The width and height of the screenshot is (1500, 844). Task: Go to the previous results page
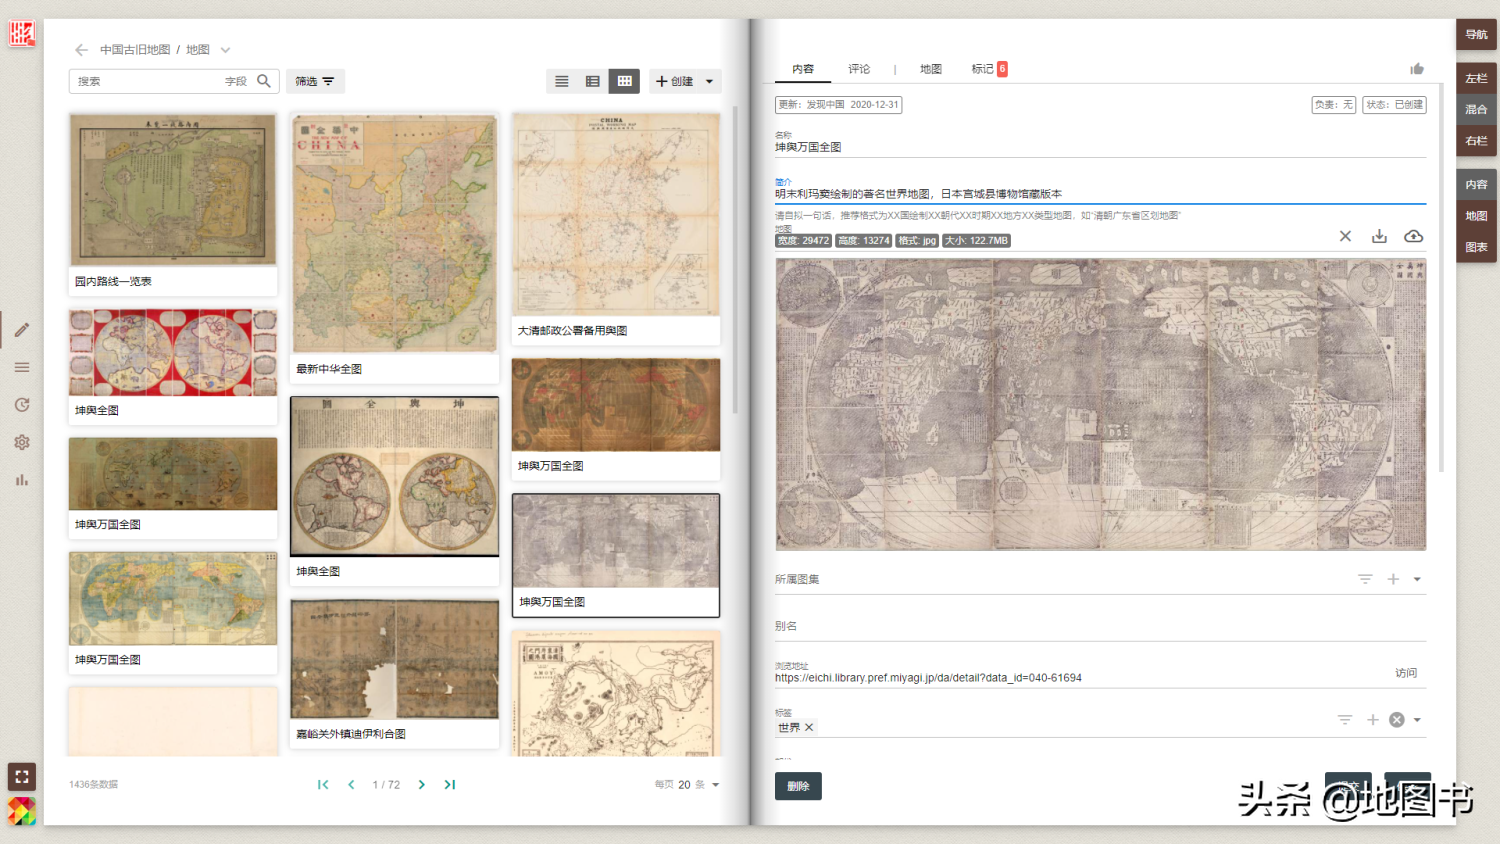351,785
